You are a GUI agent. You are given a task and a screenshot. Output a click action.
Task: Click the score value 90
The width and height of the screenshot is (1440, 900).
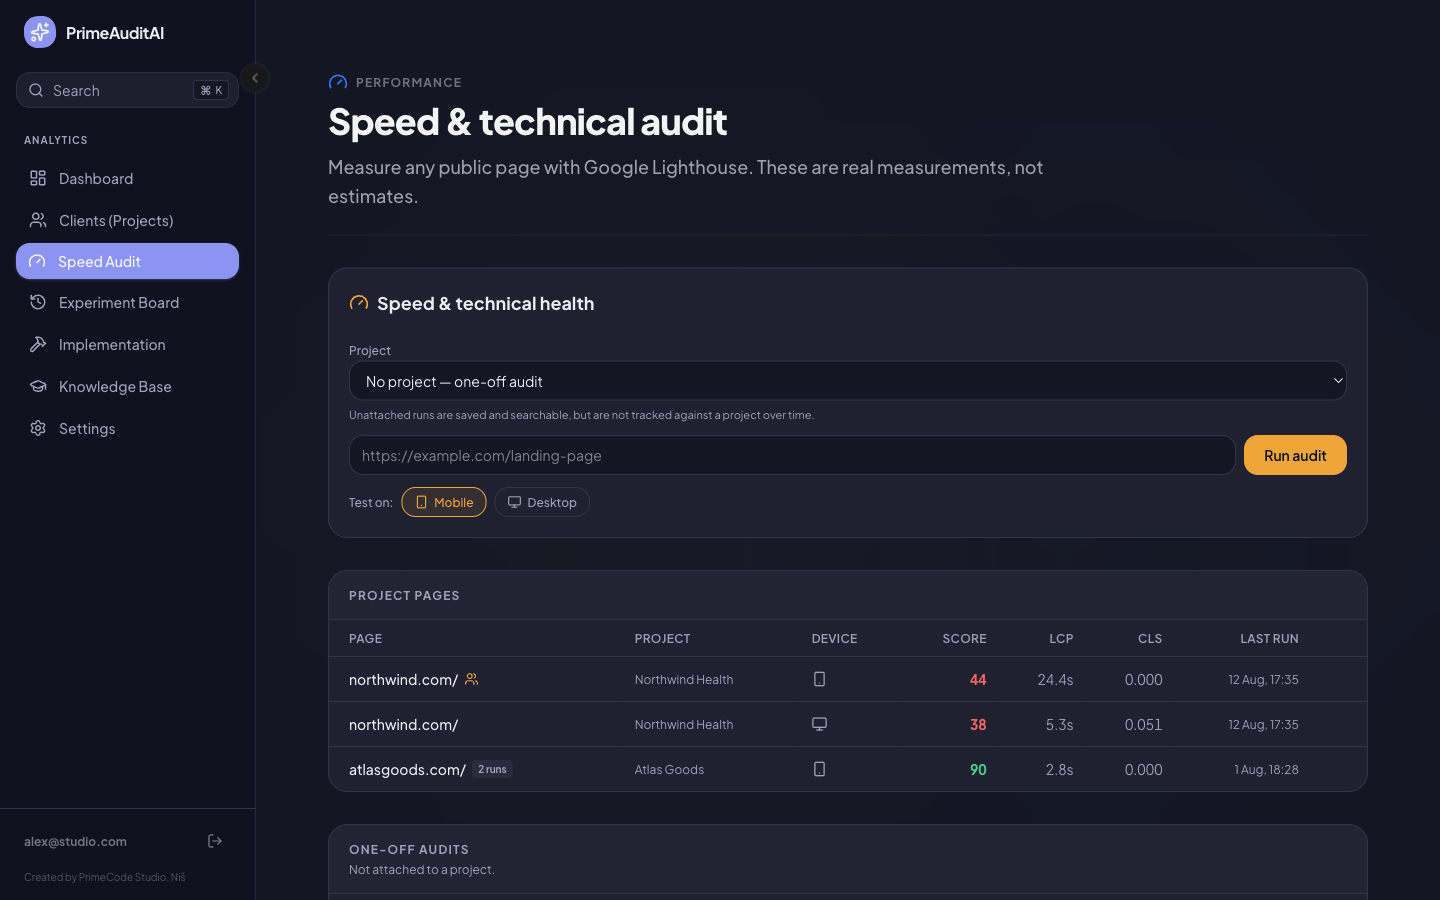click(x=978, y=769)
